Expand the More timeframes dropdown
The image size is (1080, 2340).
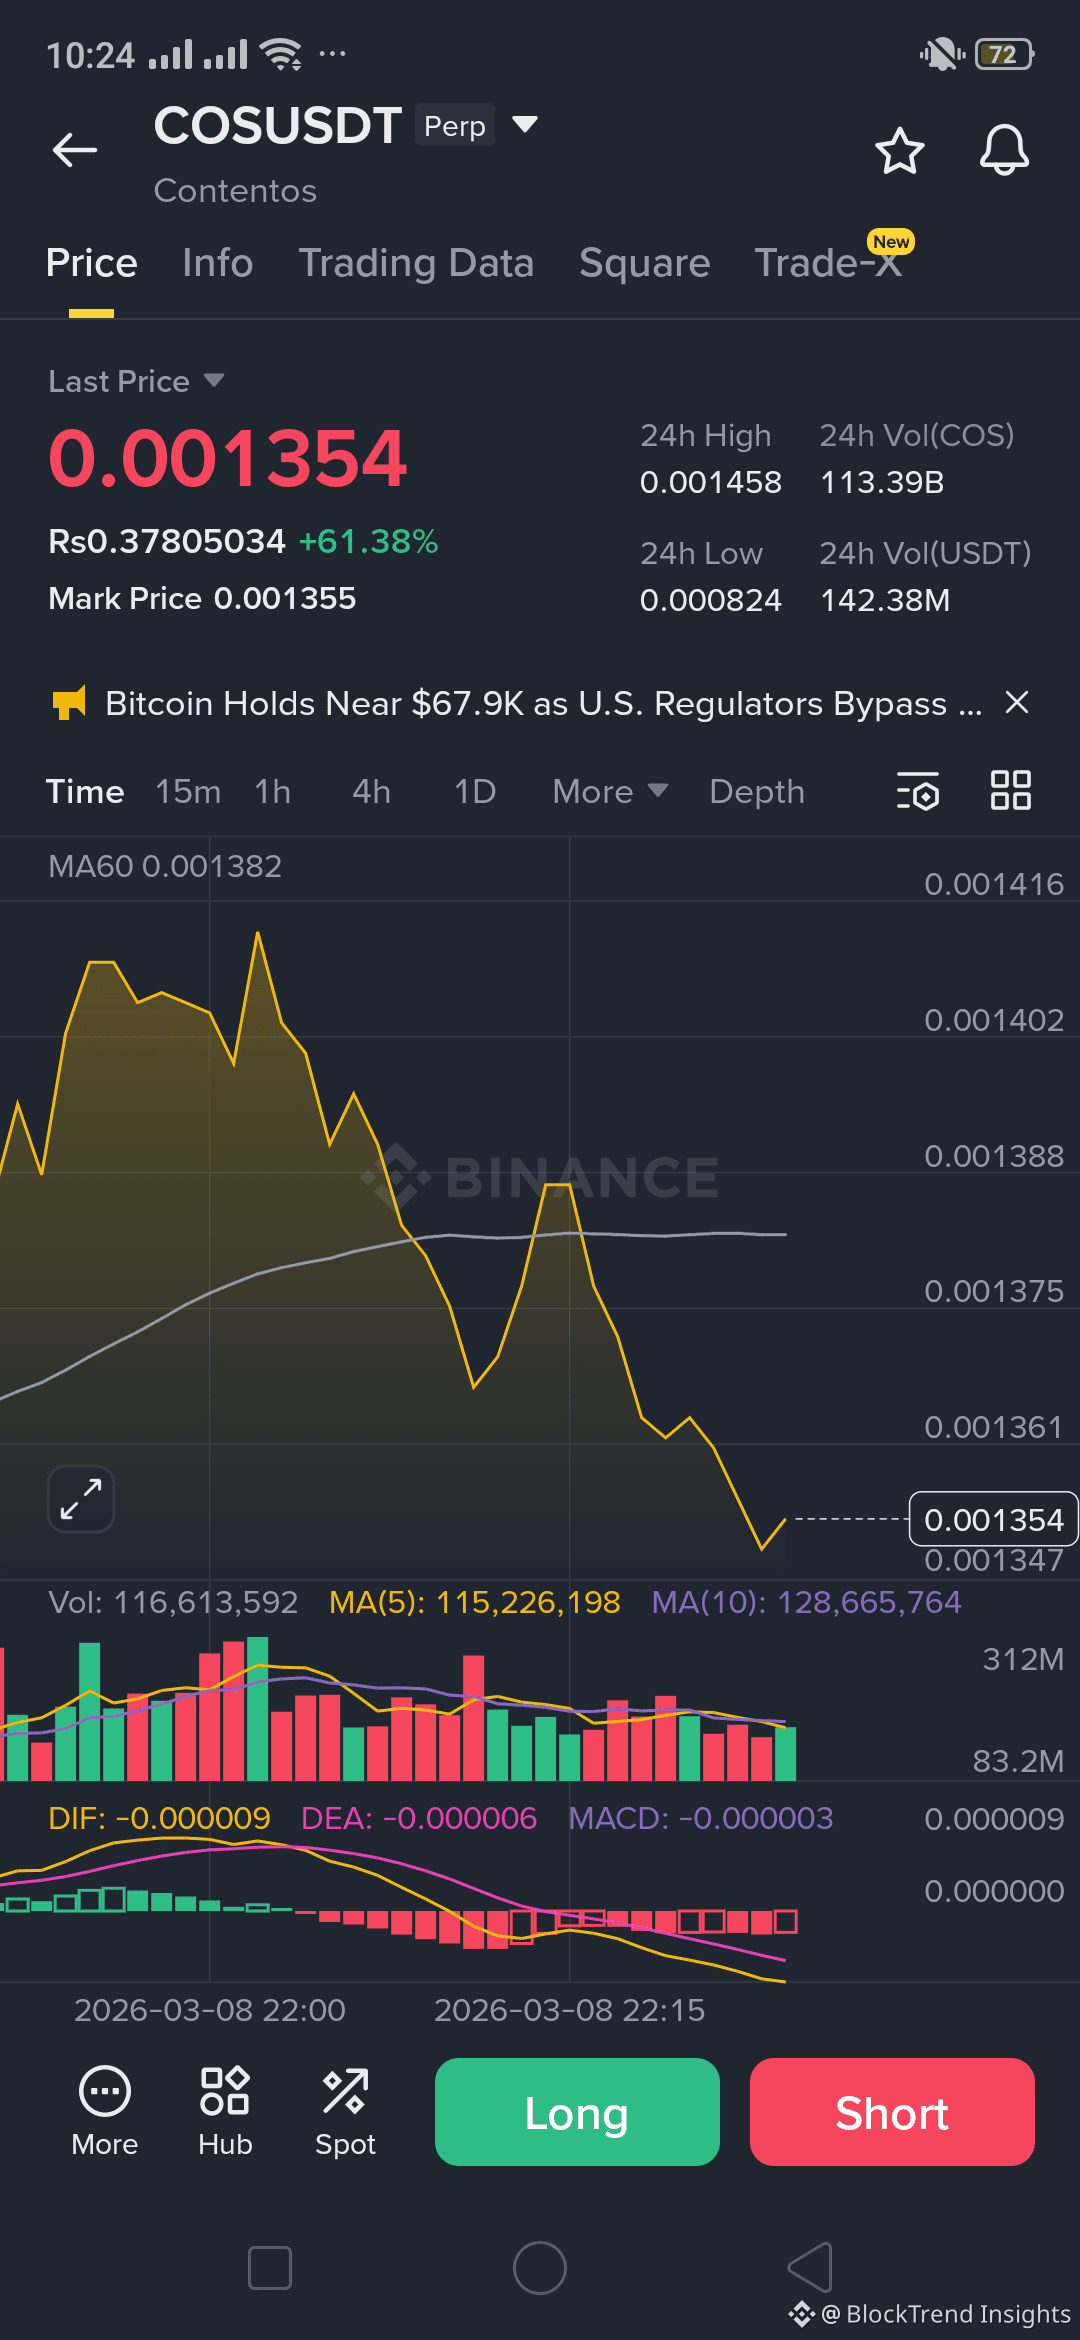click(610, 791)
